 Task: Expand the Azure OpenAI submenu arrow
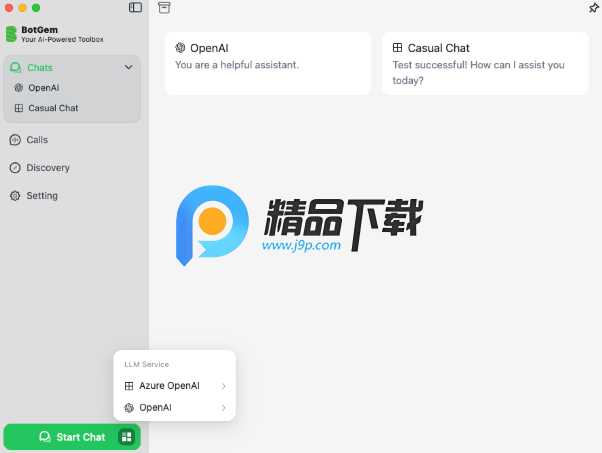pyautogui.click(x=223, y=386)
